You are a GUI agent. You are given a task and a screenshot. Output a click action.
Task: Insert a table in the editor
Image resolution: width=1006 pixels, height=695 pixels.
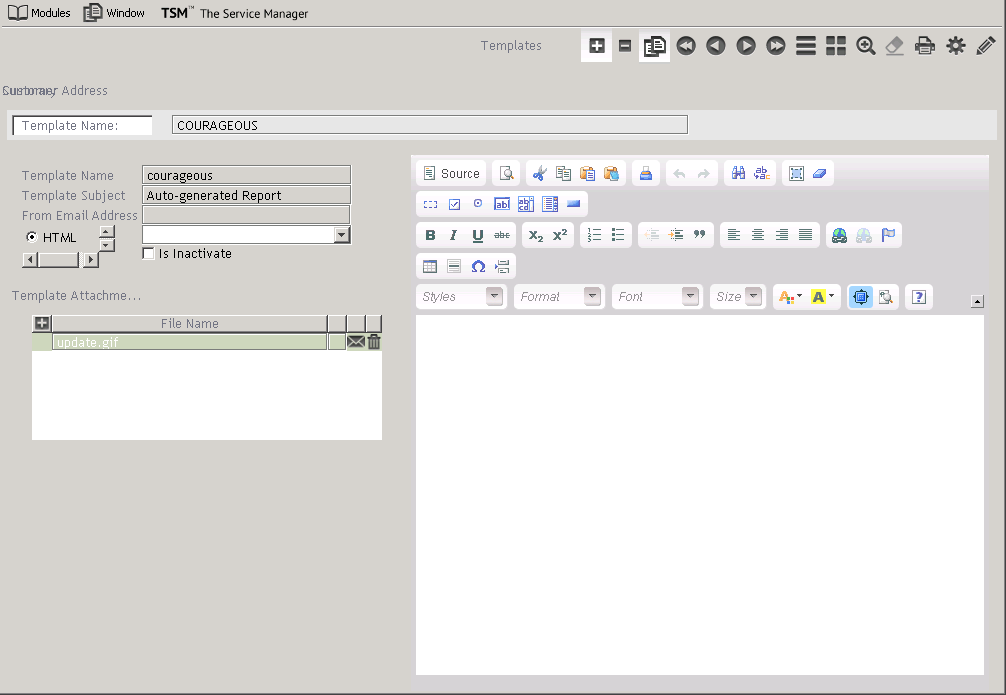click(x=430, y=266)
